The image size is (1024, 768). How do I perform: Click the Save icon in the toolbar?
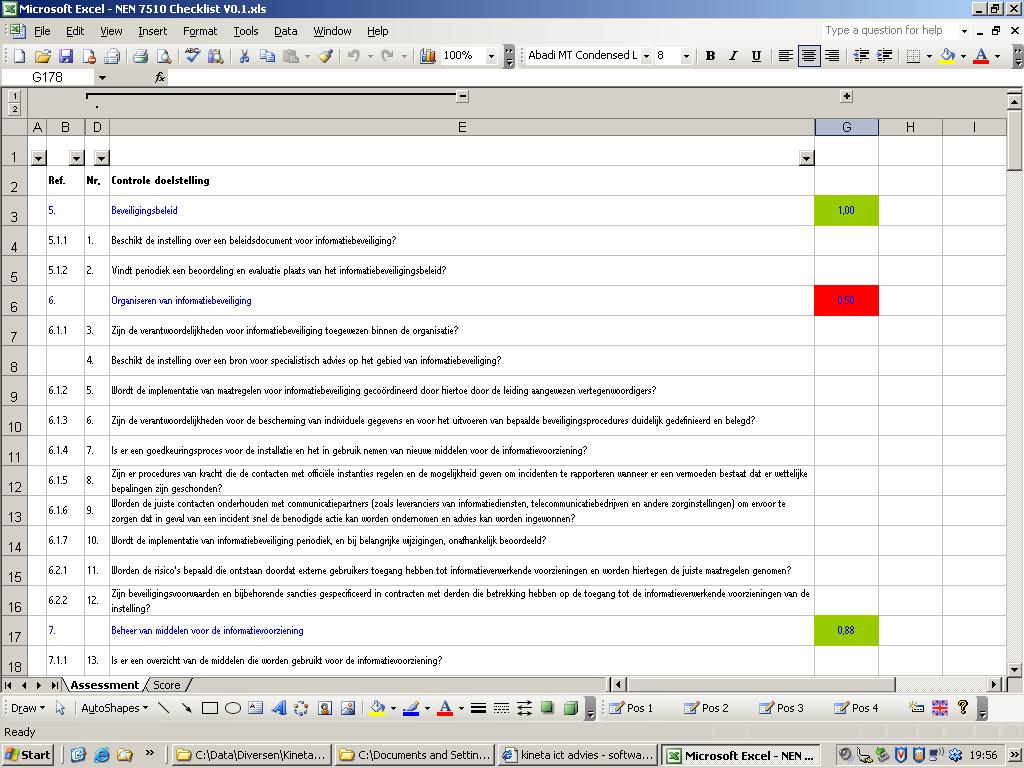tap(66, 56)
